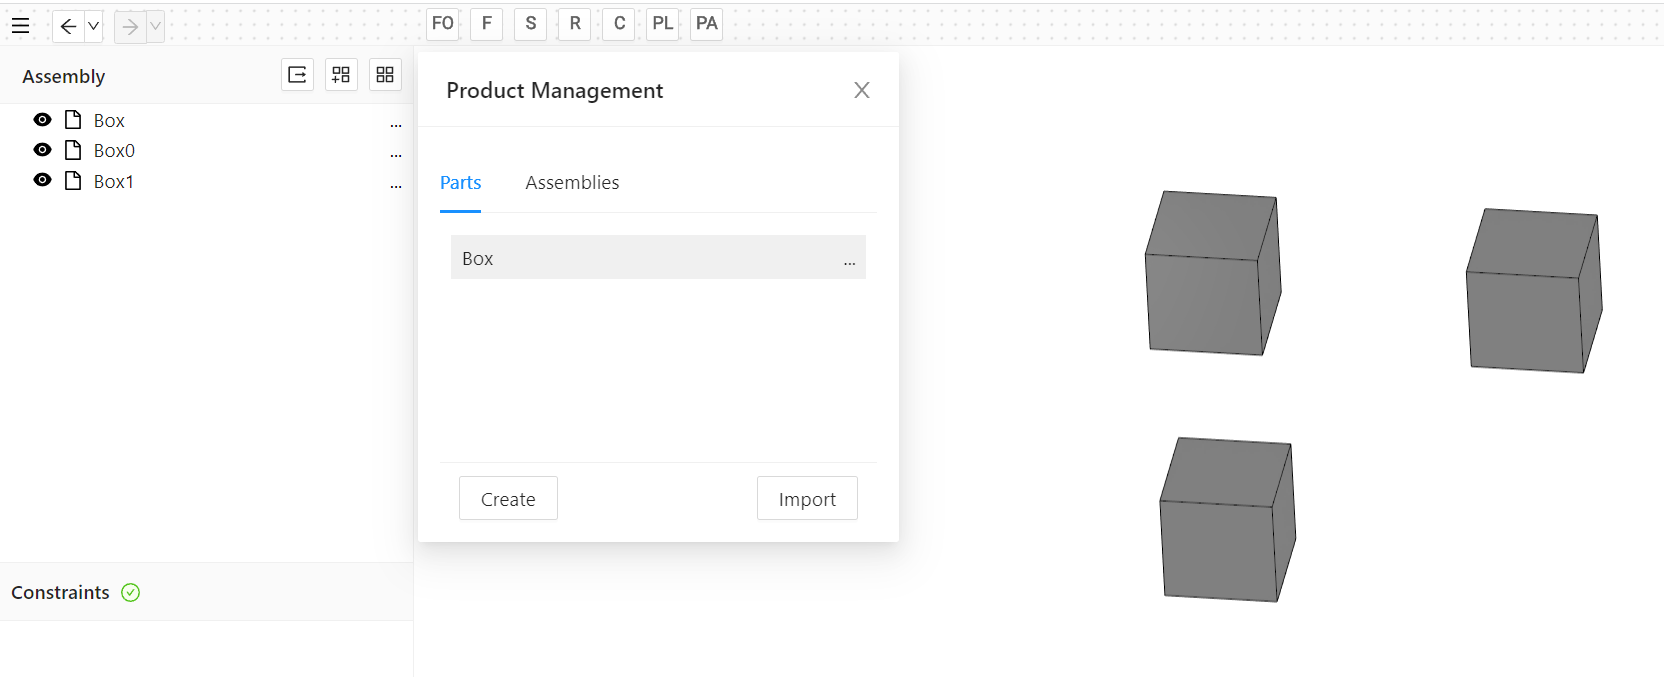
Task: Select the Parts tab
Action: click(x=460, y=183)
